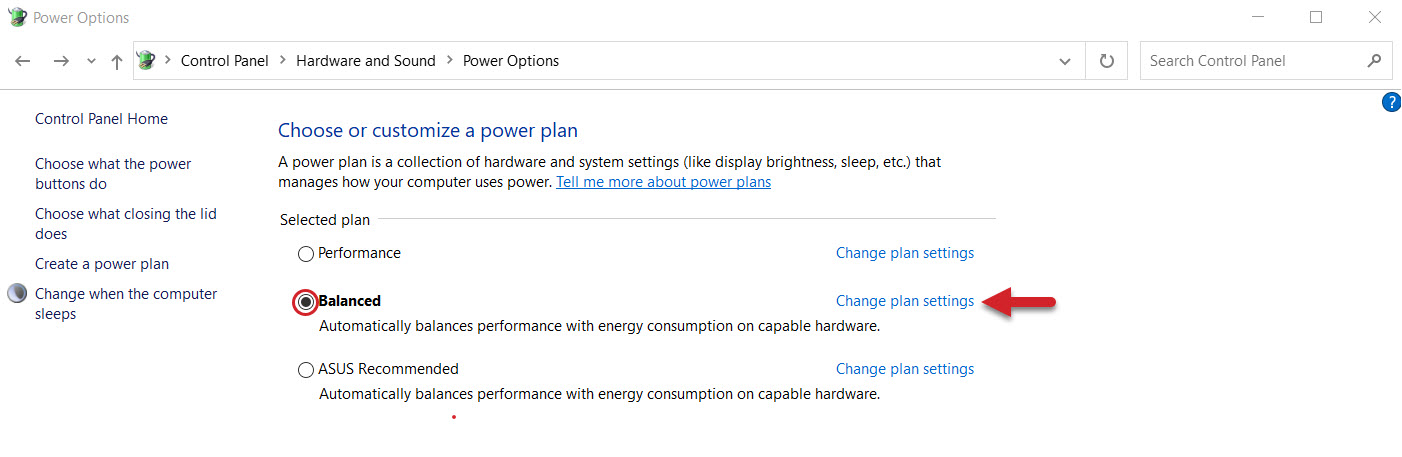Go up one level with Up arrow
This screenshot has height=457, width=1402.
117,61
